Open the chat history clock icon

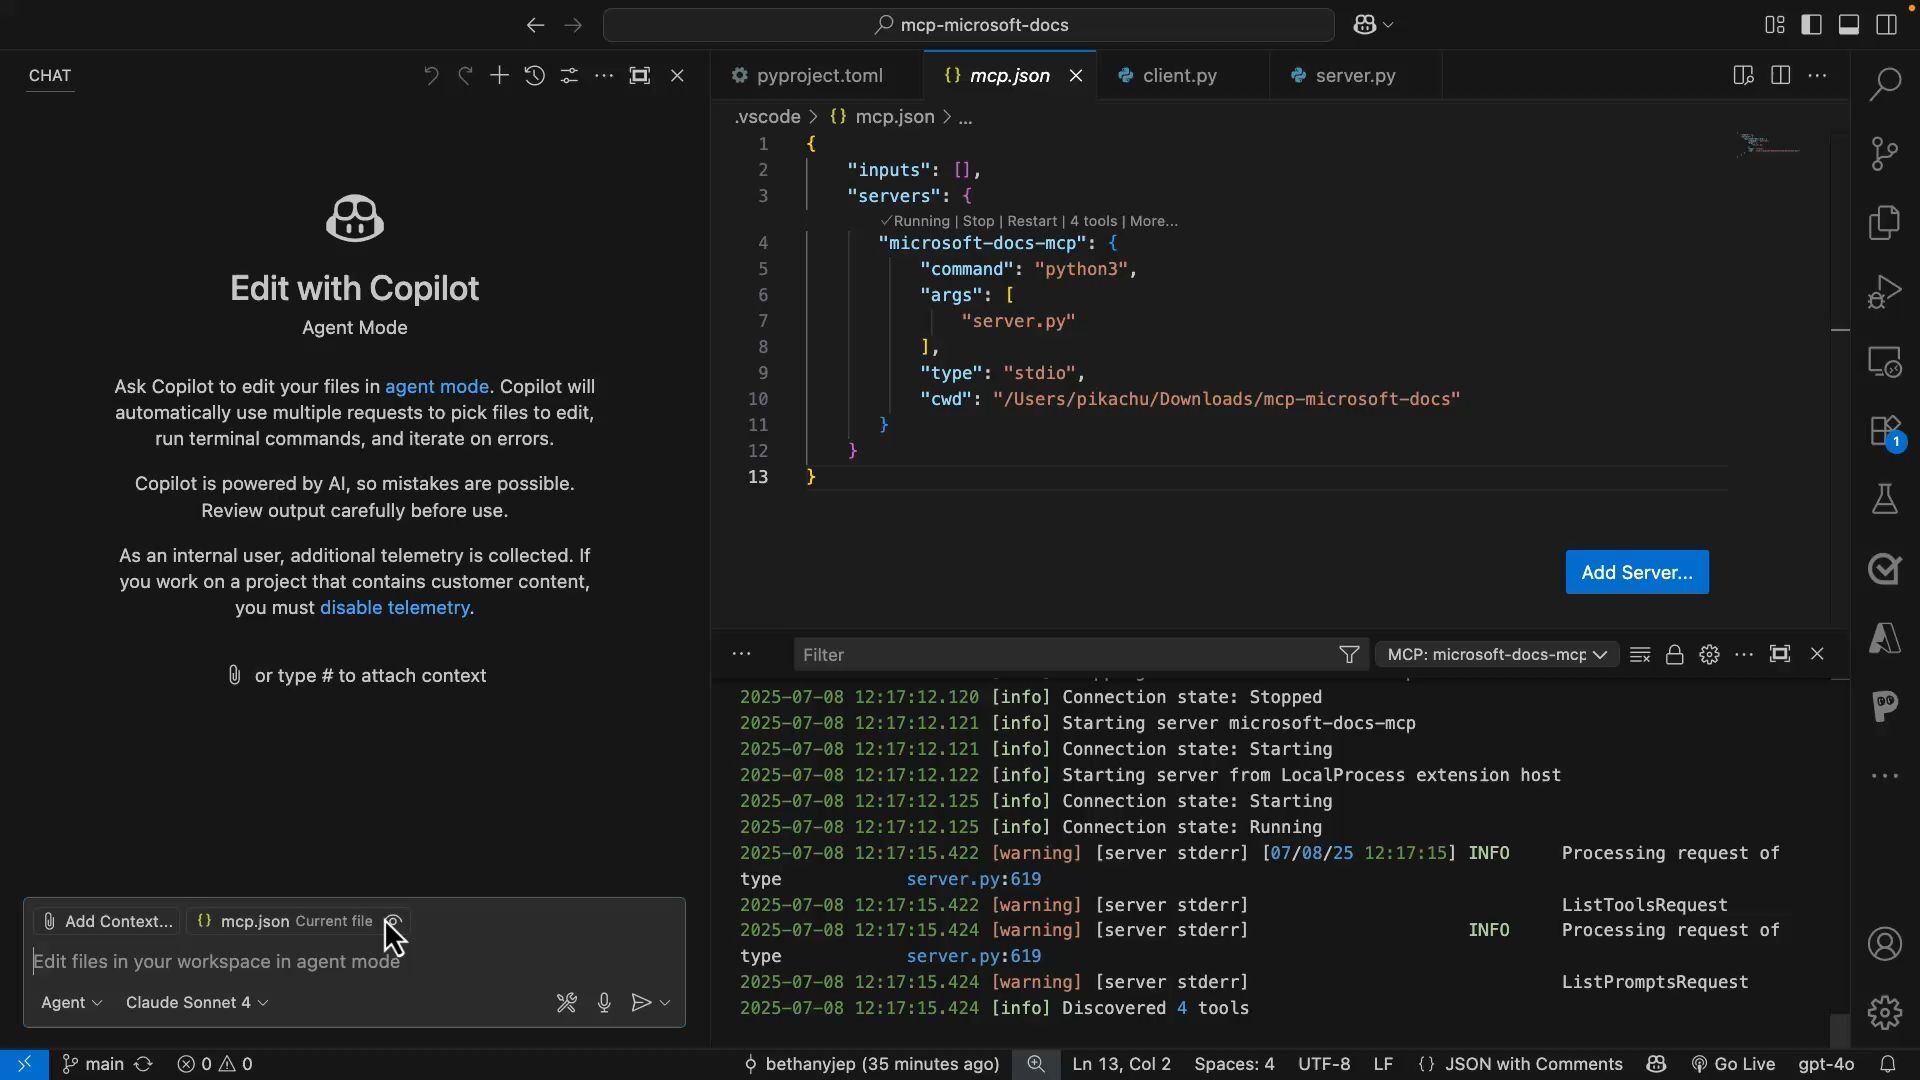coord(534,76)
